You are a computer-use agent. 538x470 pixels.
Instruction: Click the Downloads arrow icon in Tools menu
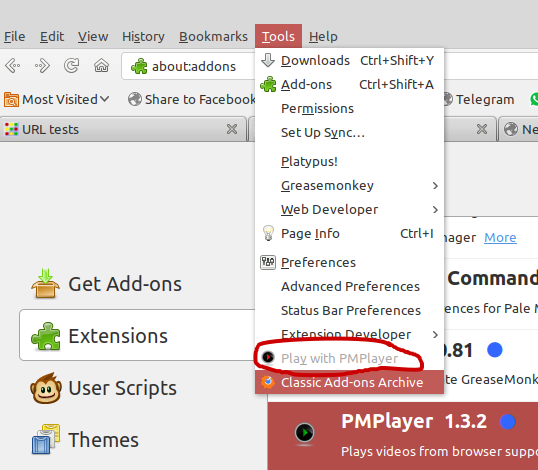pyautogui.click(x=268, y=60)
